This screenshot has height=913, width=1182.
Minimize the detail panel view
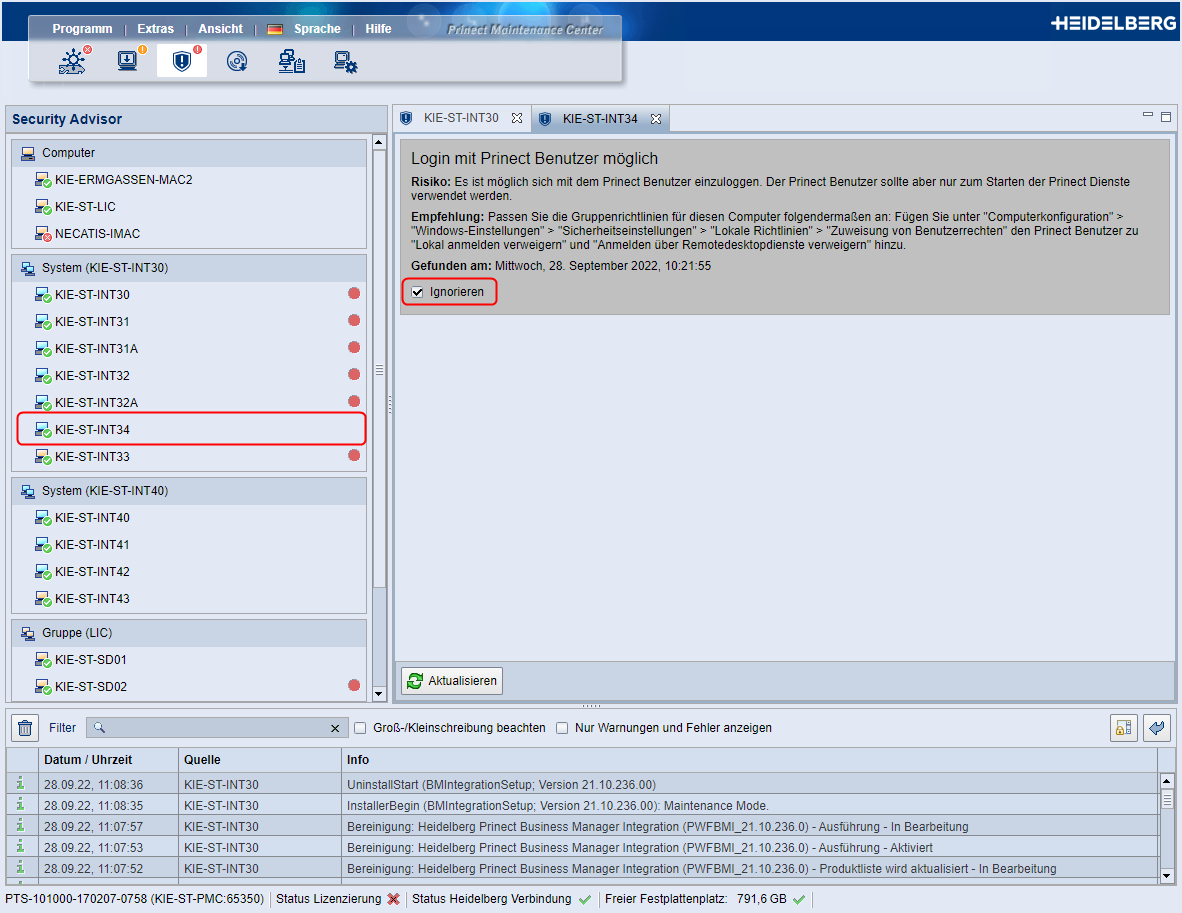(x=1147, y=115)
